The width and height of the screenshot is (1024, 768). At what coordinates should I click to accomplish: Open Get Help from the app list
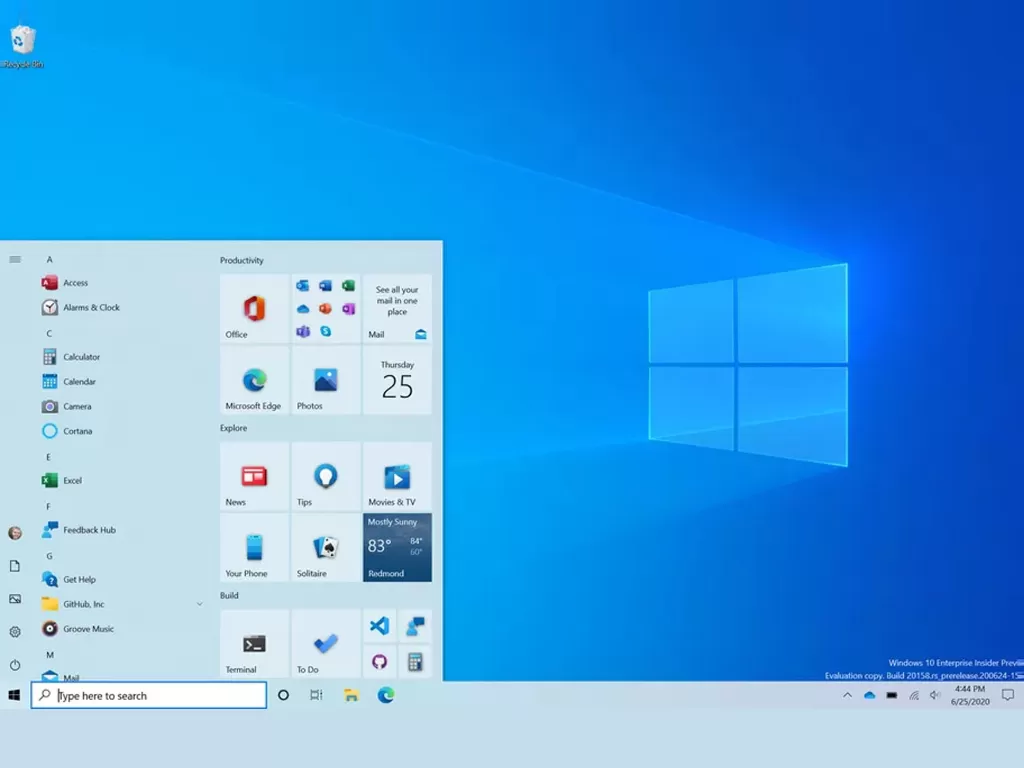coord(121,580)
